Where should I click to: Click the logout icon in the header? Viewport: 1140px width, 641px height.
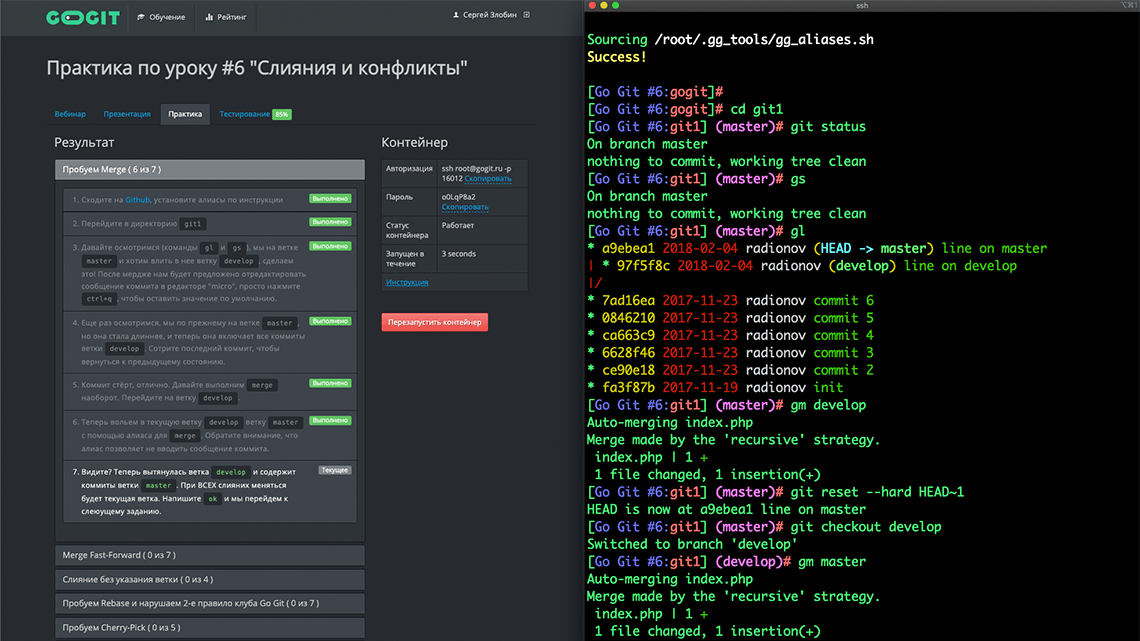point(527,15)
